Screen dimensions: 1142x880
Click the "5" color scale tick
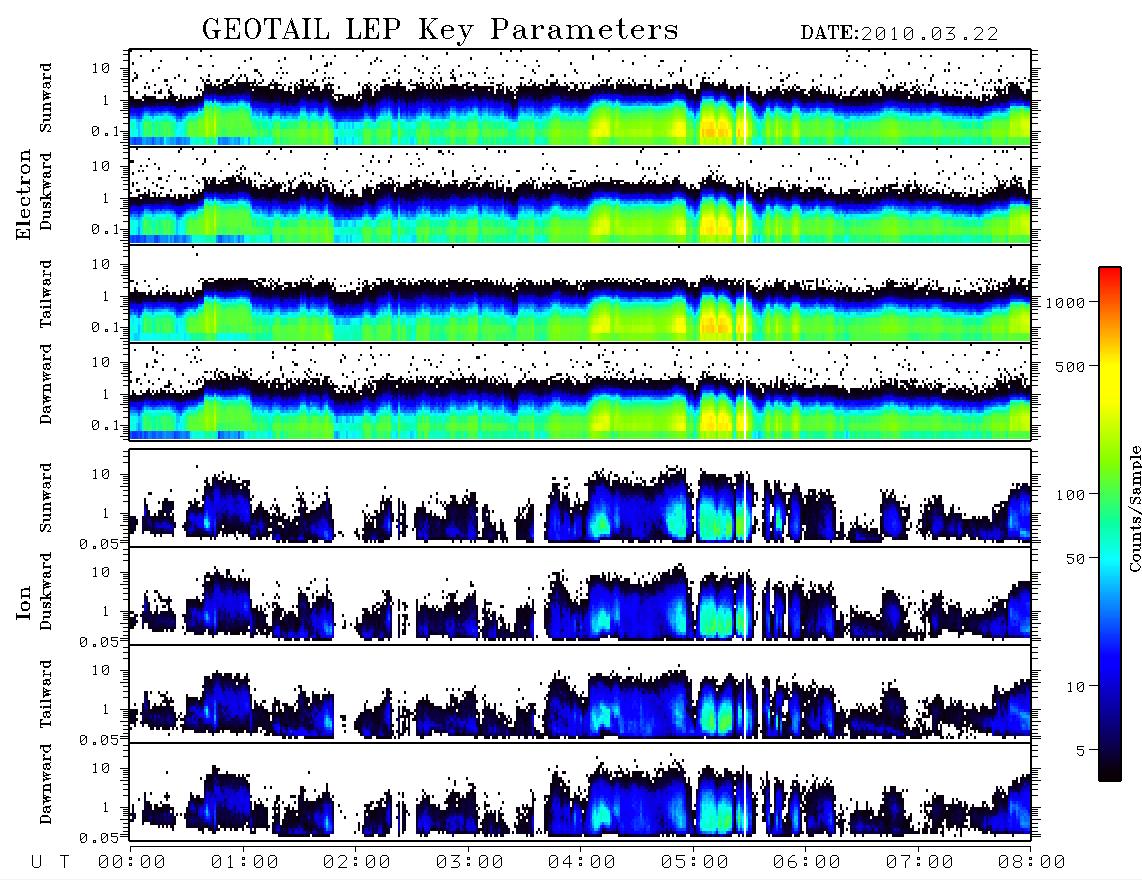coord(1081,750)
